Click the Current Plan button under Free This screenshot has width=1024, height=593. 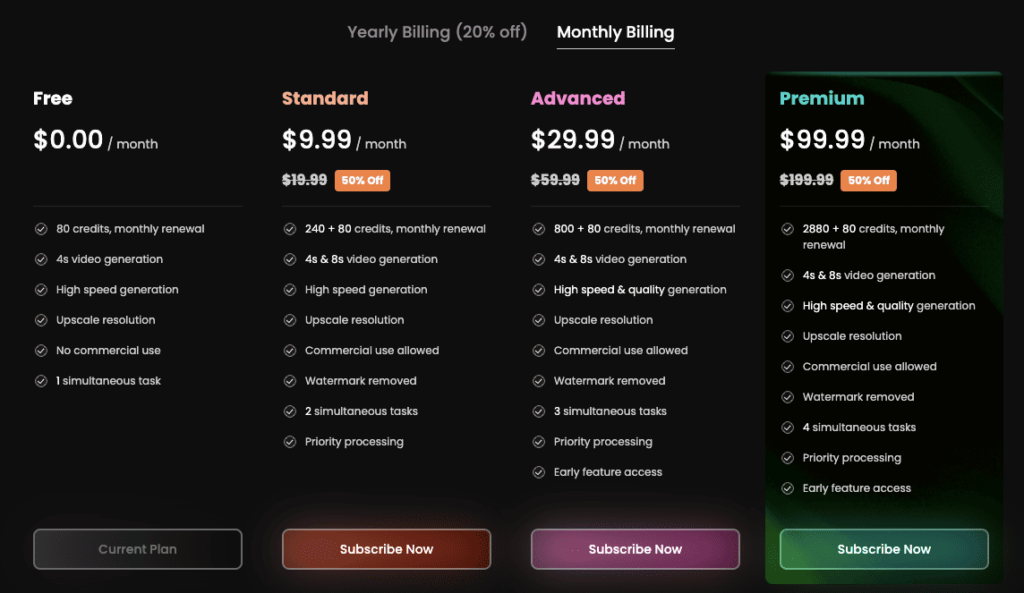coord(138,549)
